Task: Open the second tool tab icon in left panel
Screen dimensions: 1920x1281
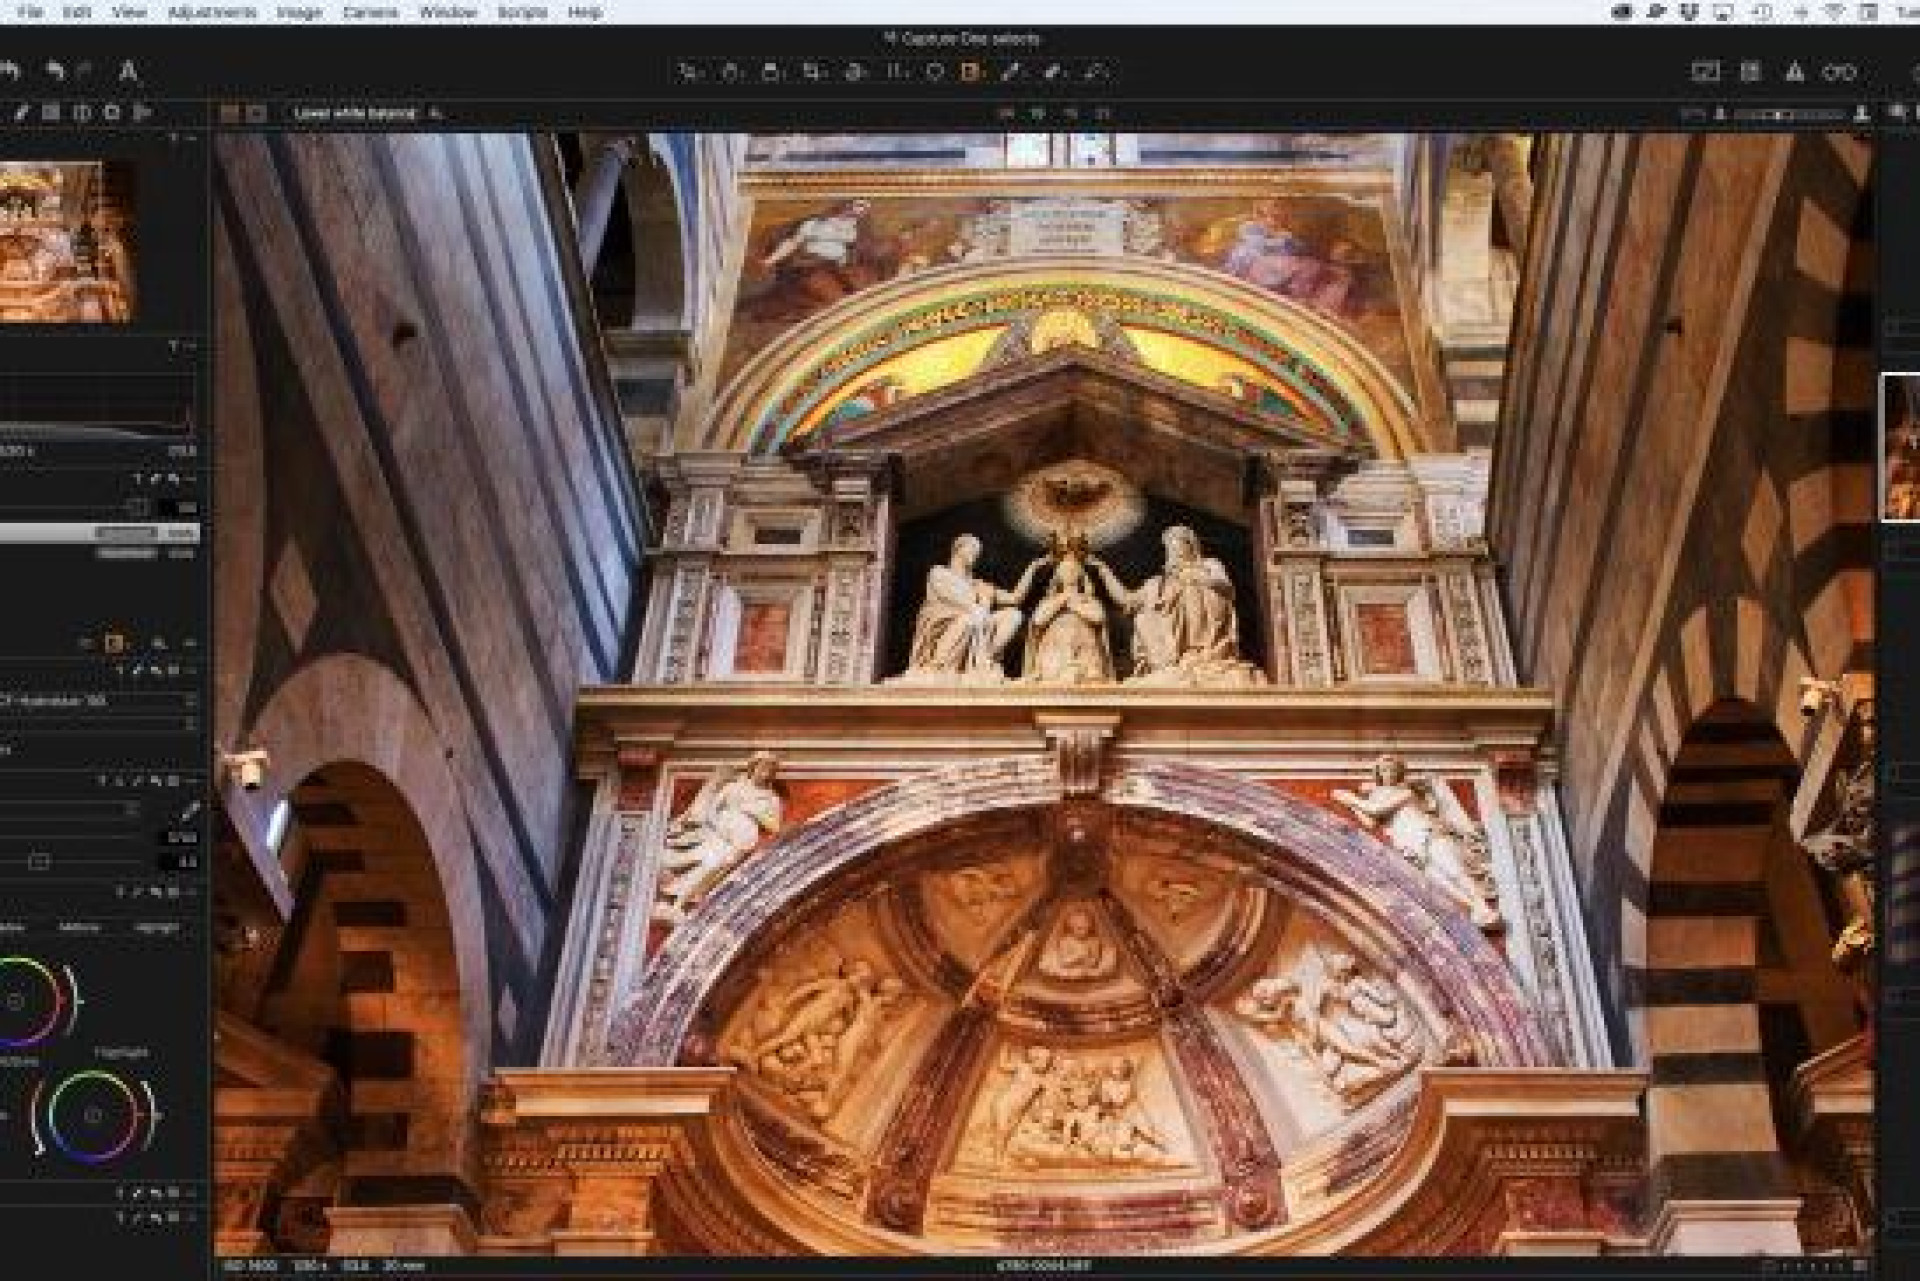Action: pyautogui.click(x=50, y=112)
